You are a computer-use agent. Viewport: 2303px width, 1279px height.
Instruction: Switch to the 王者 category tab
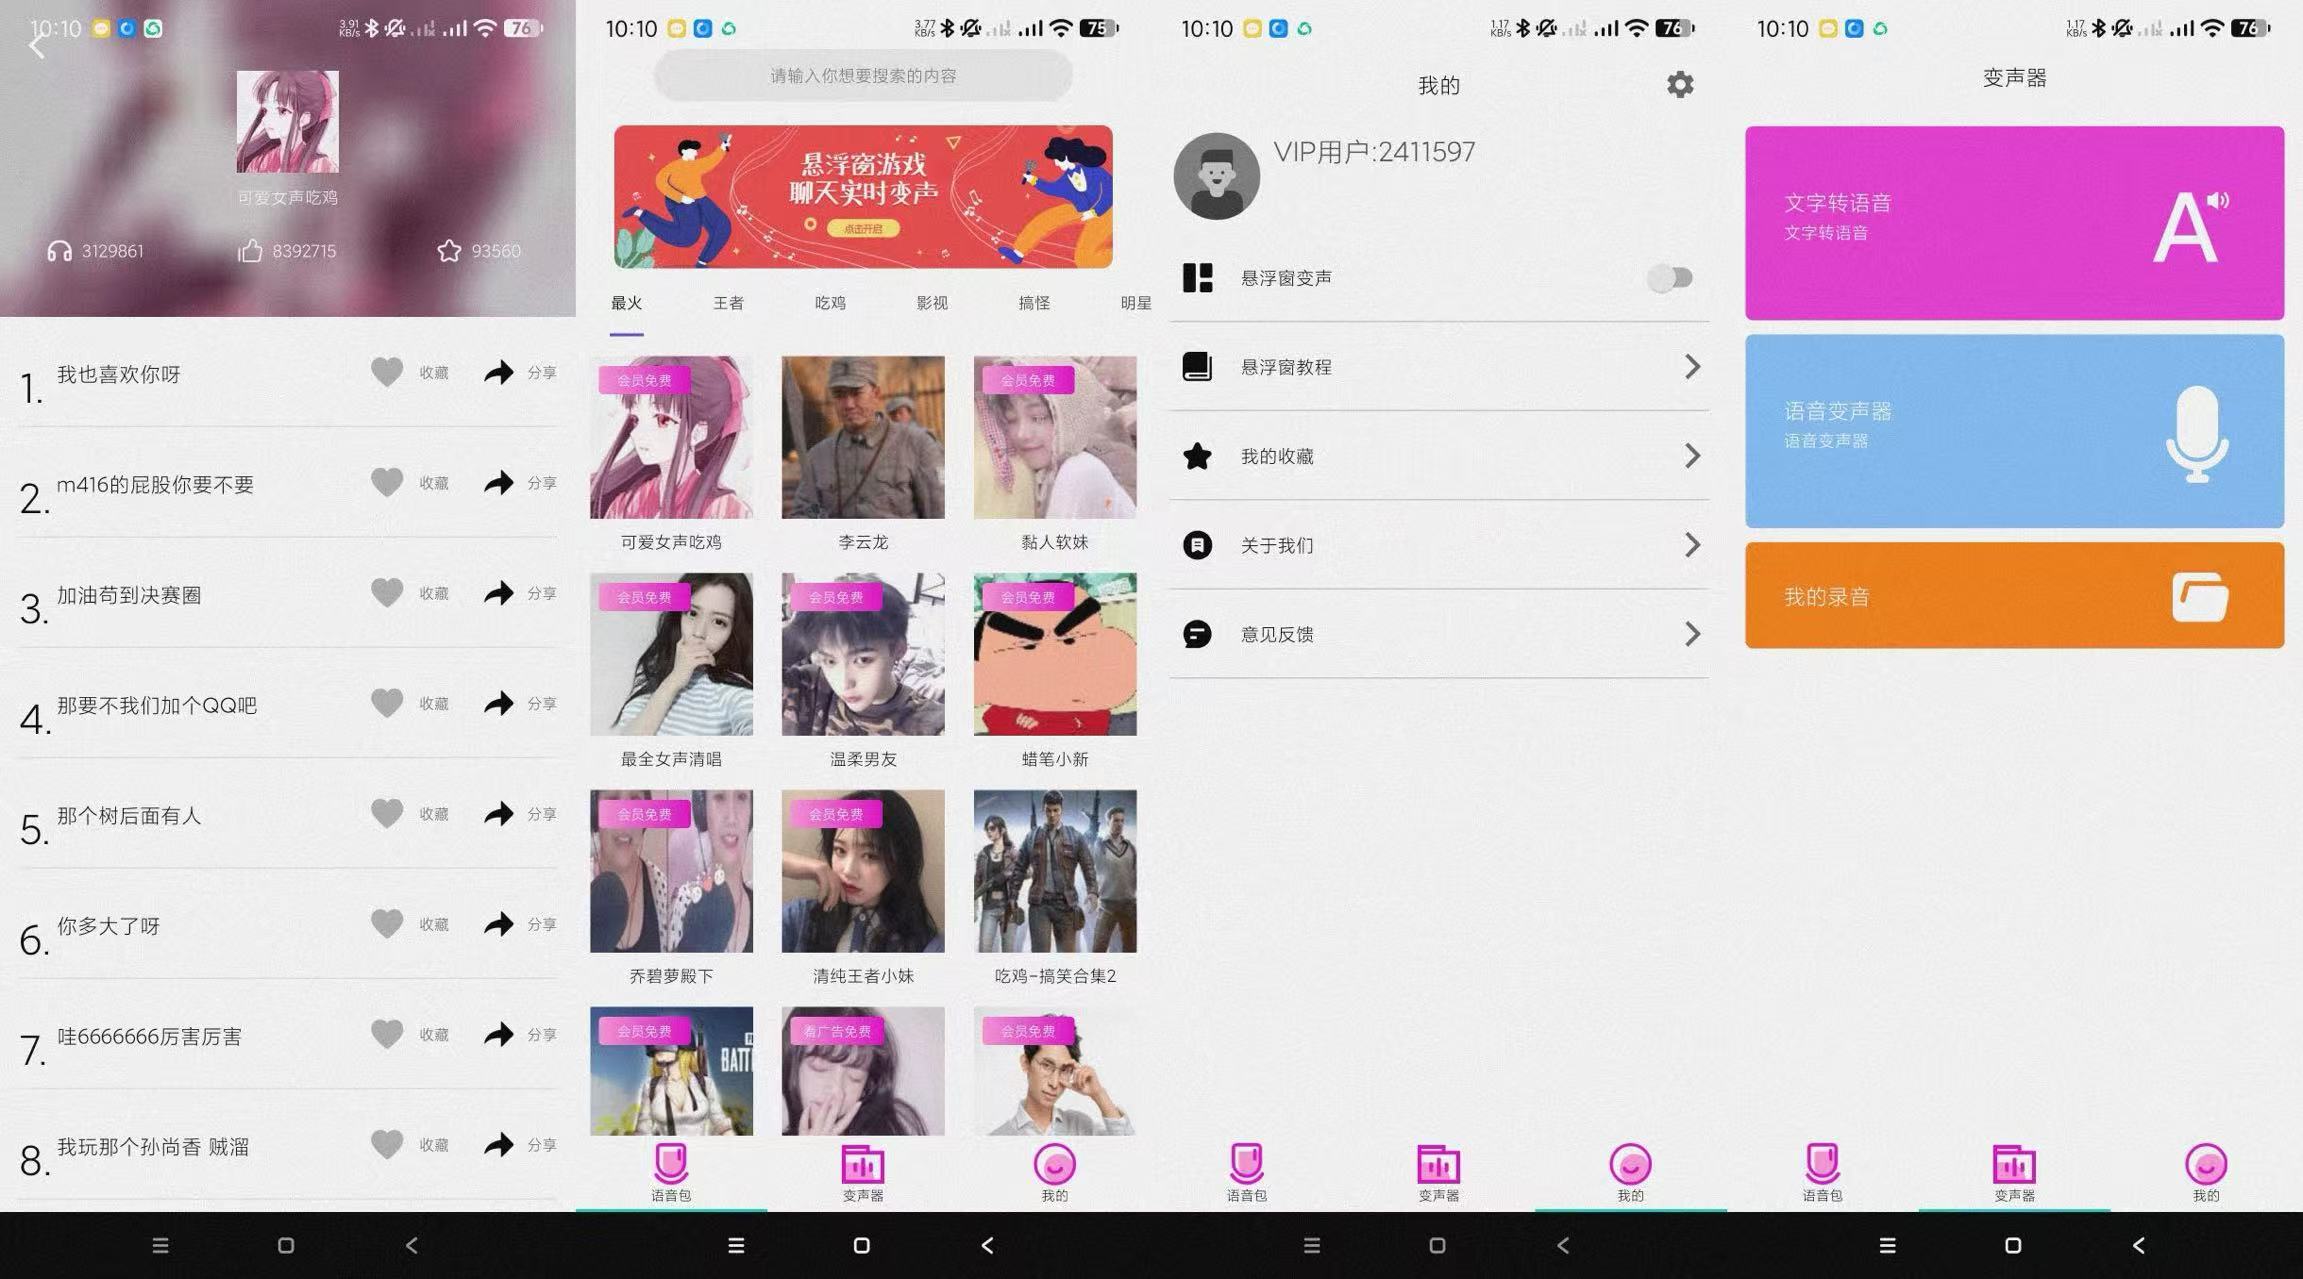point(728,303)
